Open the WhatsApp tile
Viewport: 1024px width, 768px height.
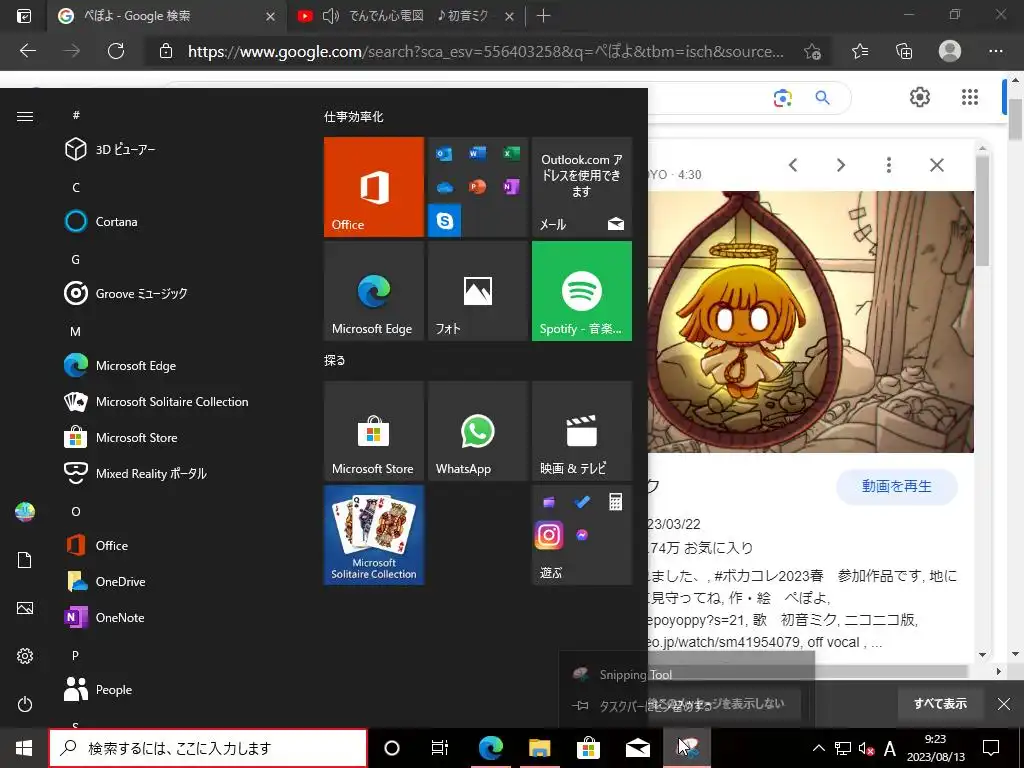tap(477, 431)
